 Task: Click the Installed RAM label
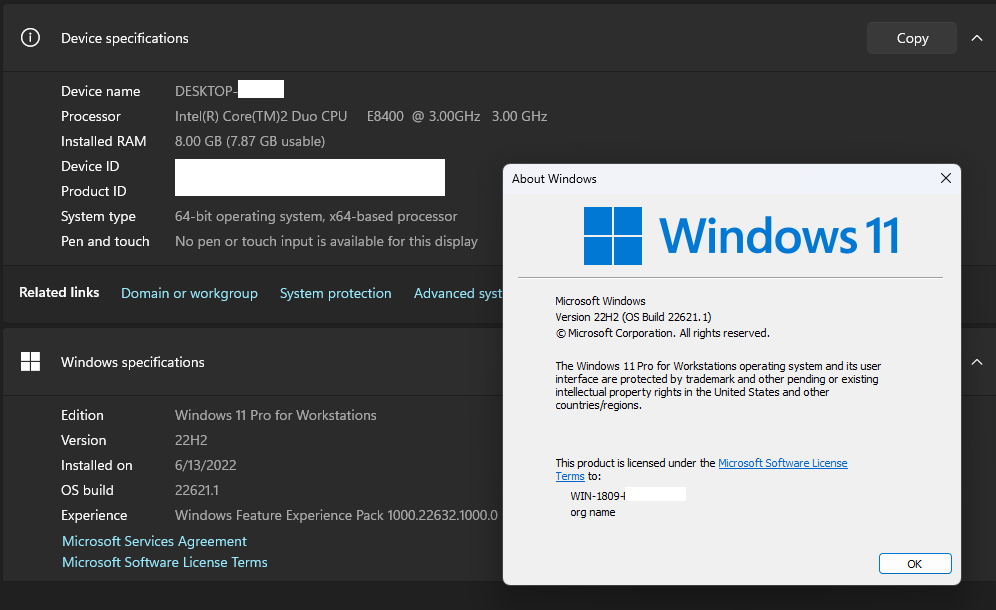104,141
